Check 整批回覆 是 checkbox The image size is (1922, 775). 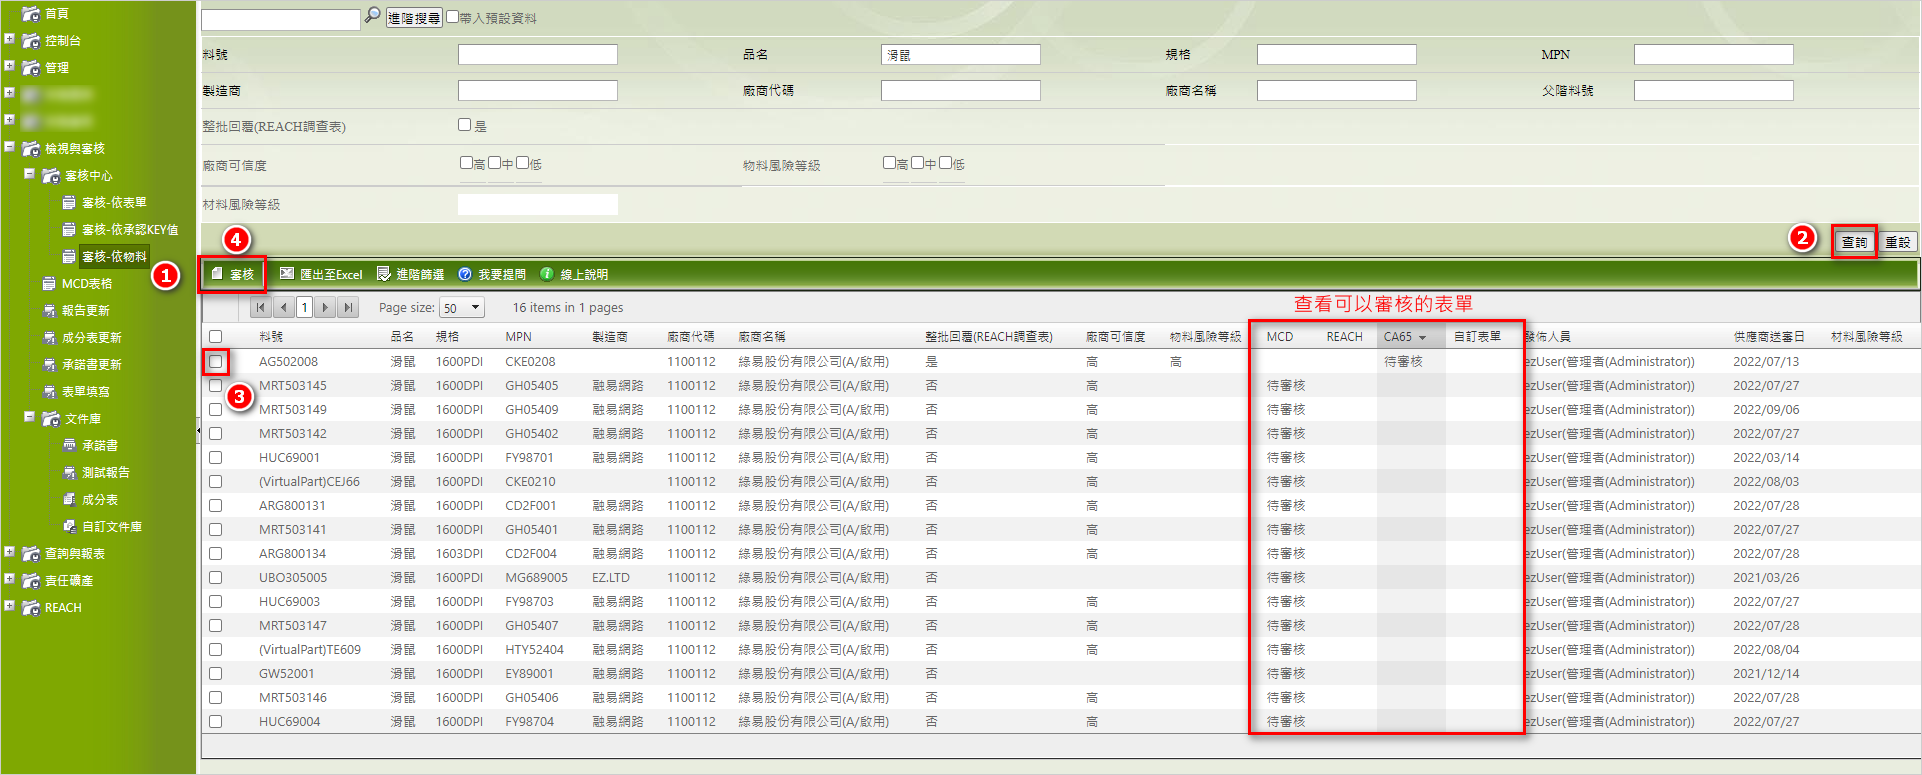(464, 125)
